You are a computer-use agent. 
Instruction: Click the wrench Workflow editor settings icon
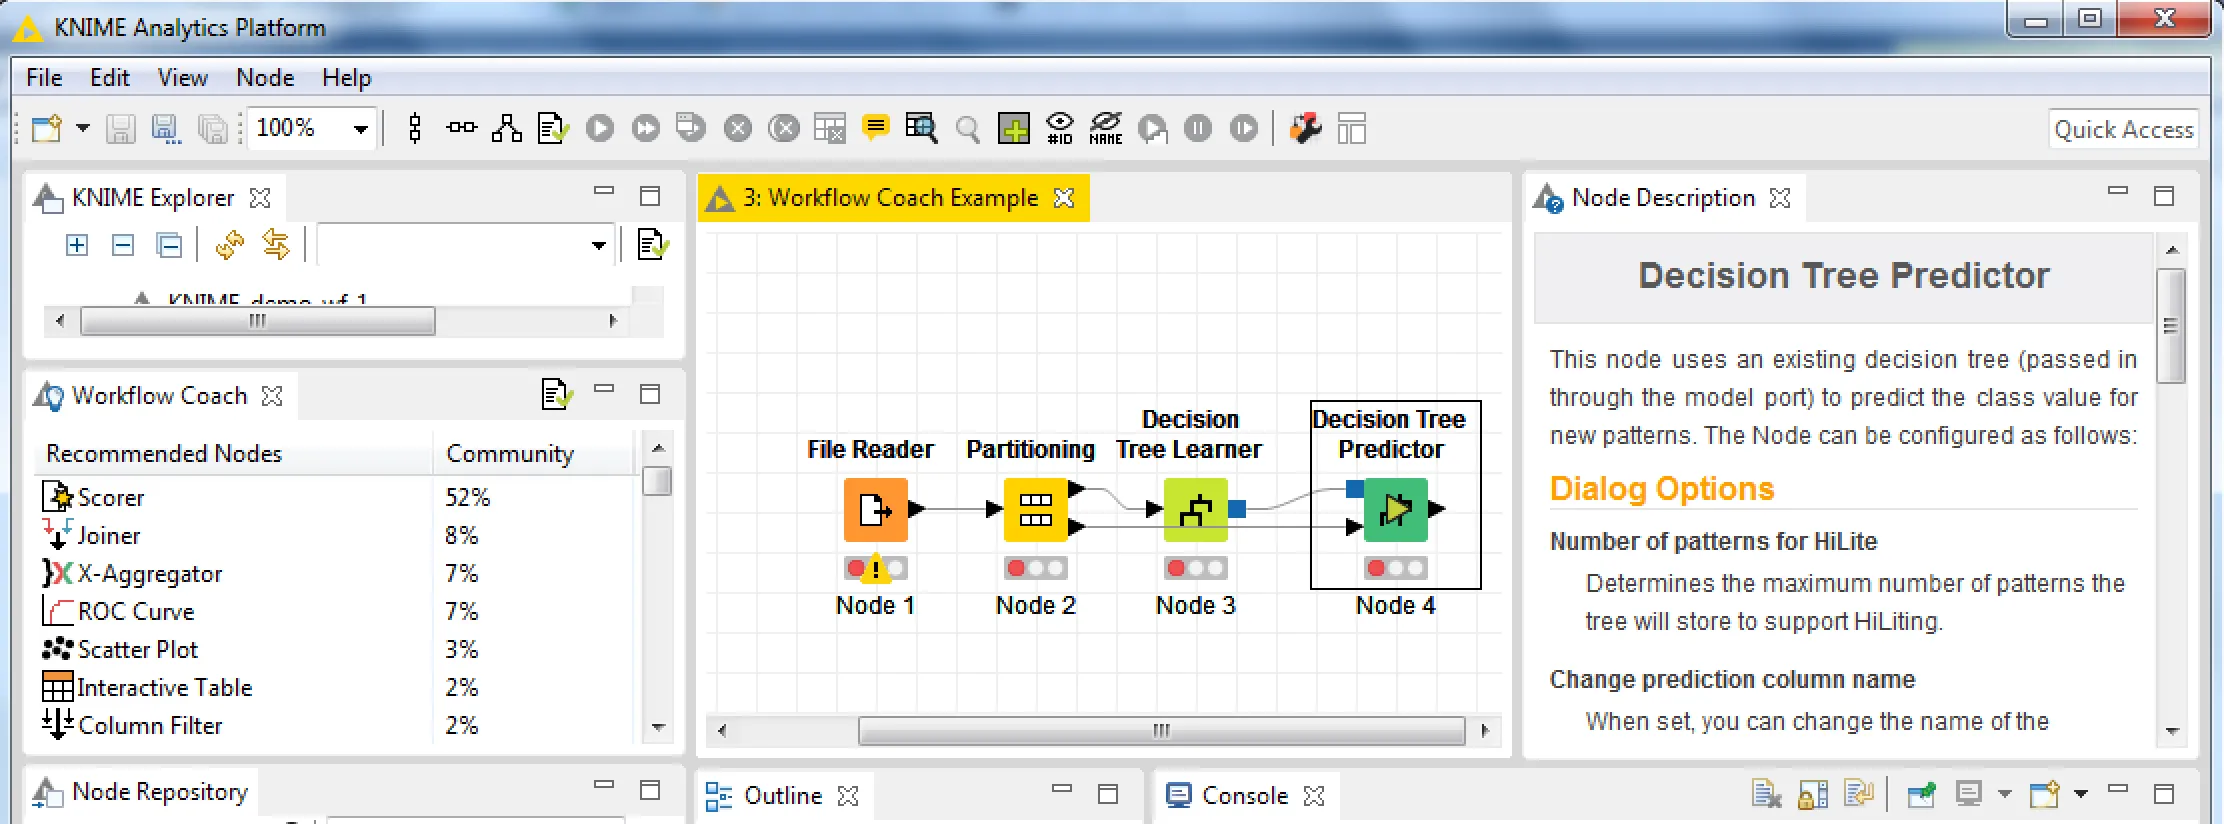1305,128
